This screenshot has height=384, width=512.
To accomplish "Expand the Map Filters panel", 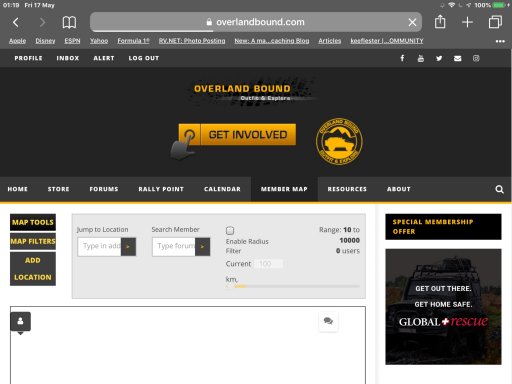I will point(33,241).
